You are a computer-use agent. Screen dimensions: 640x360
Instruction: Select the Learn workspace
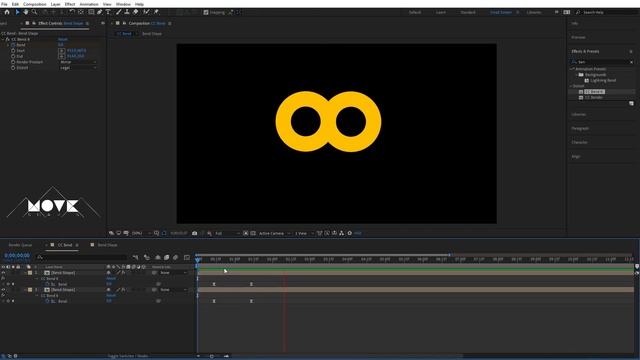pos(441,12)
